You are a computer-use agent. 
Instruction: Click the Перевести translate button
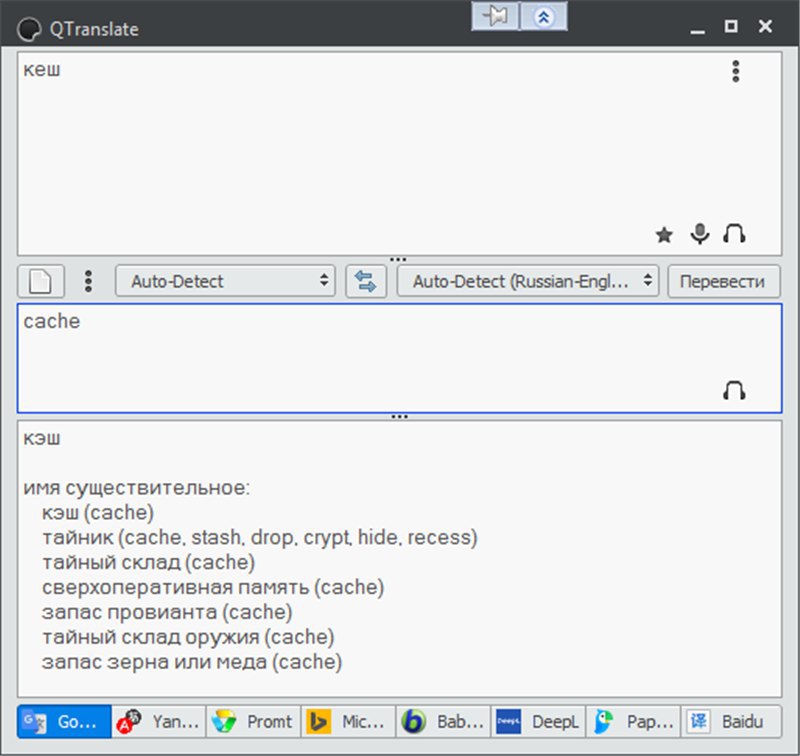724,281
